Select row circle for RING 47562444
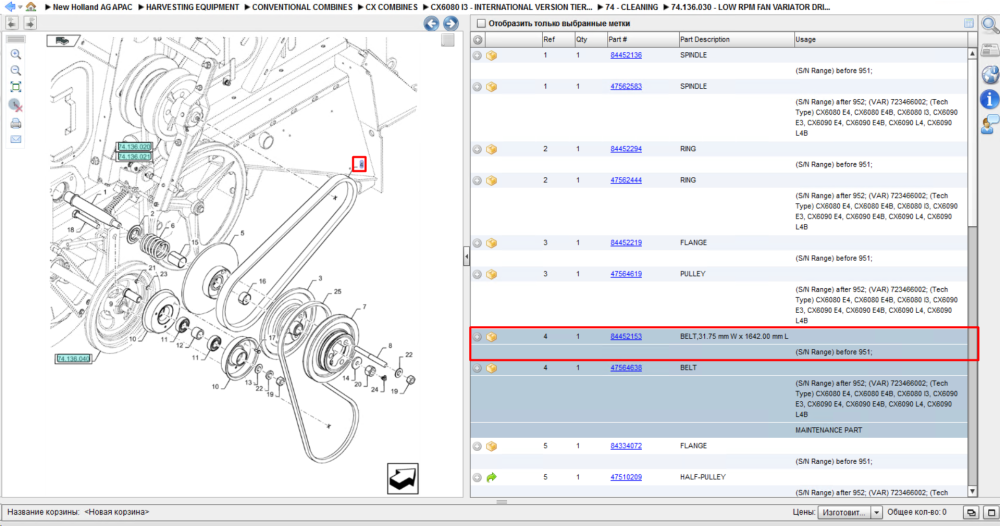Screen dimensions: 1000x526 point(477,180)
